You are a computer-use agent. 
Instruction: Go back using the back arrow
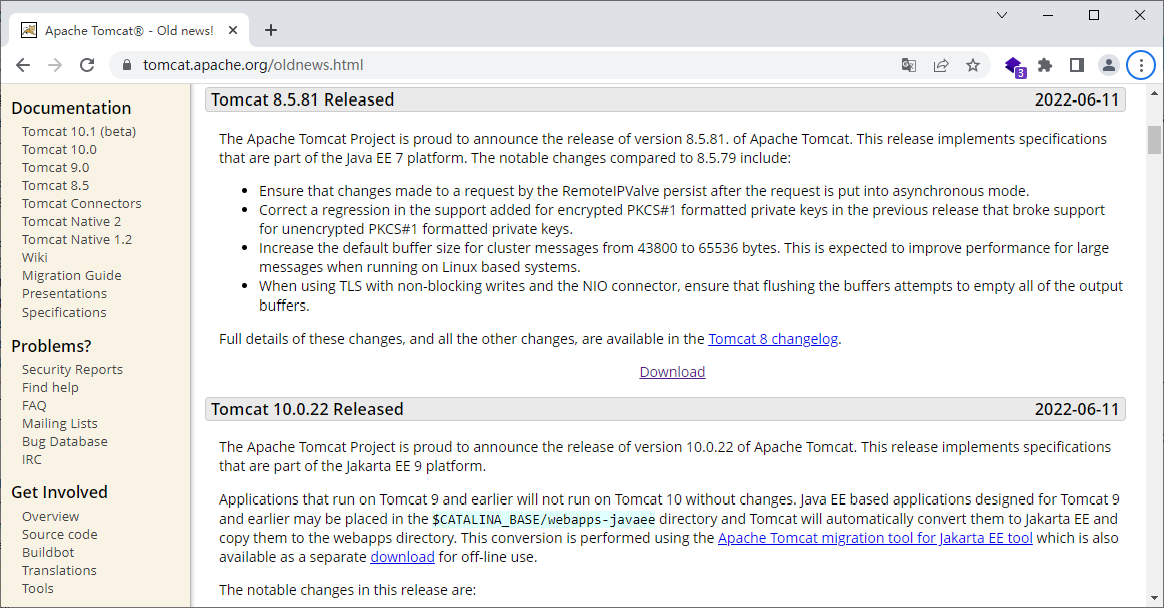click(23, 65)
